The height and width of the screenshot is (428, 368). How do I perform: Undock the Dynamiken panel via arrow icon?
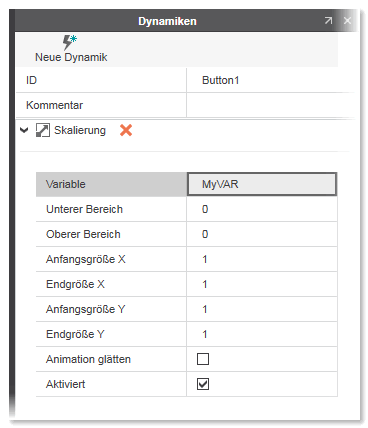(328, 21)
